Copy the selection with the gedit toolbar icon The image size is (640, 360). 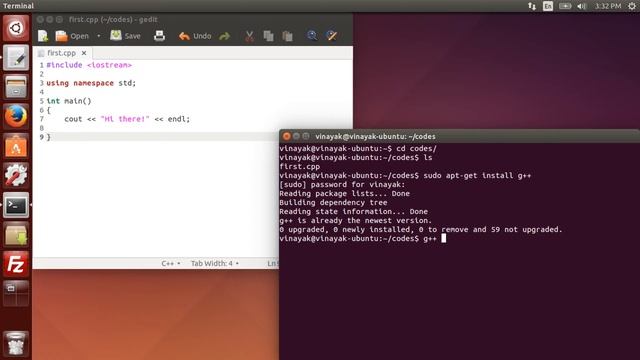[269, 36]
